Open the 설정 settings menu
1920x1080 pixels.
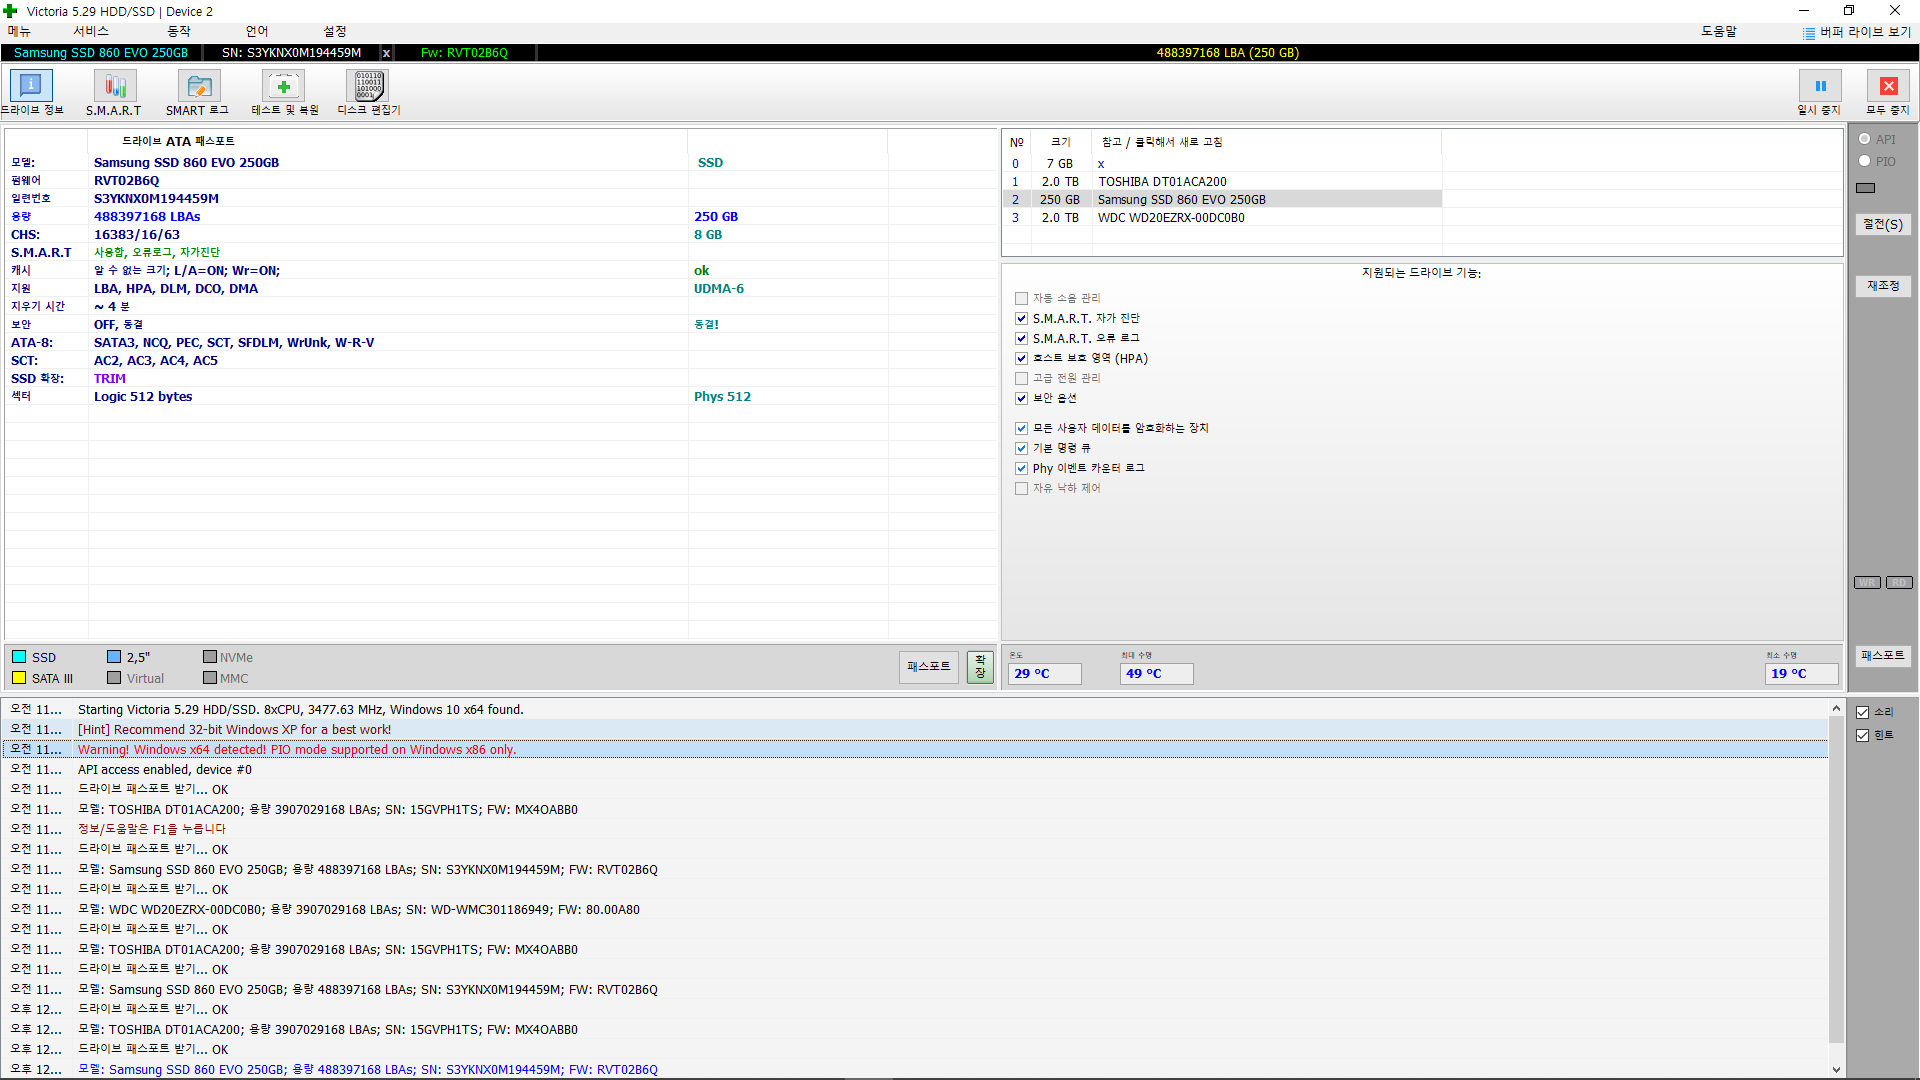point(335,32)
